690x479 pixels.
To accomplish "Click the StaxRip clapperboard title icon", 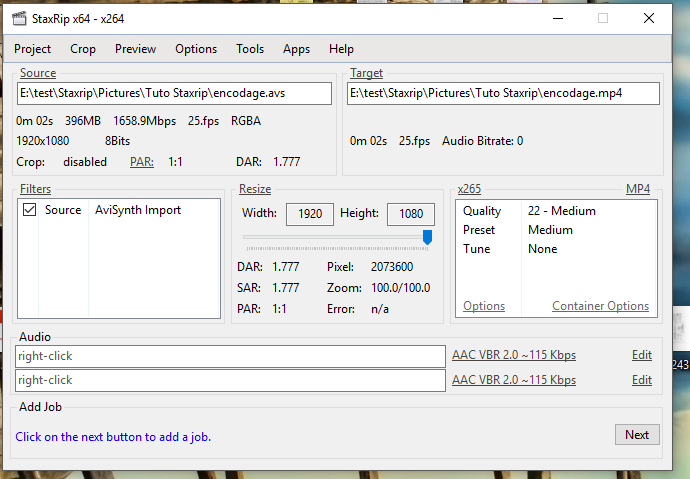I will (x=19, y=18).
